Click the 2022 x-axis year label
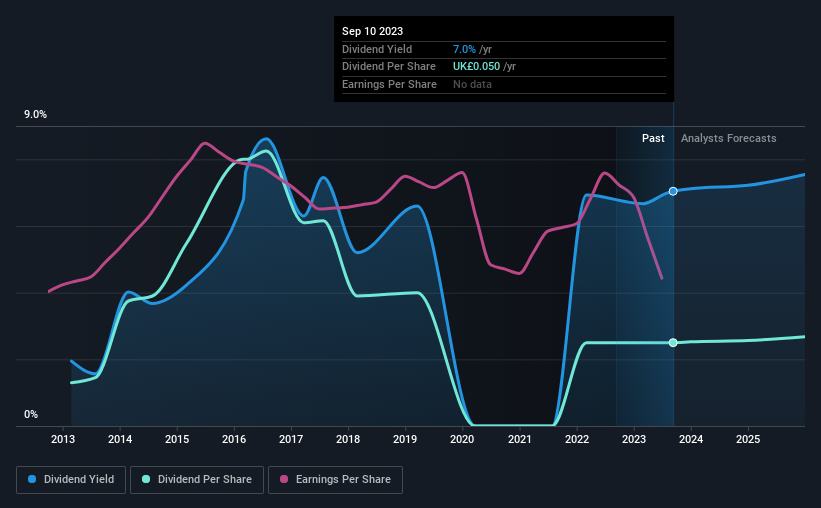The image size is (821, 508). coord(577,439)
